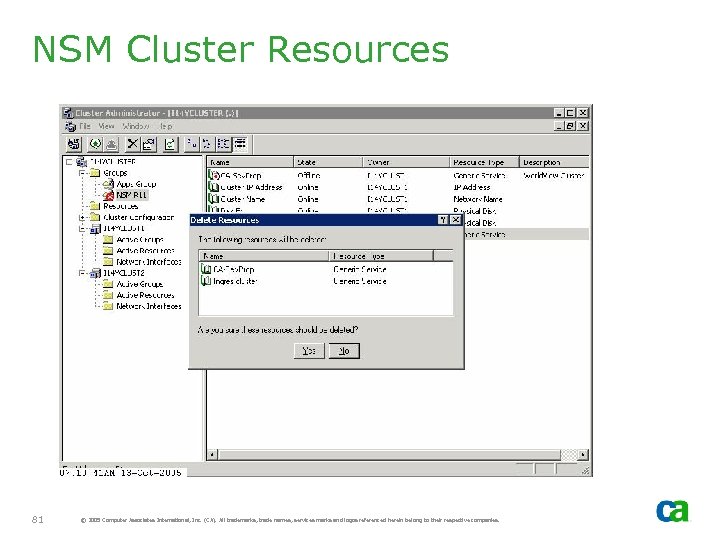This screenshot has height=540, width=720.
Task: Select Apps Group in the tree
Action: [136, 184]
